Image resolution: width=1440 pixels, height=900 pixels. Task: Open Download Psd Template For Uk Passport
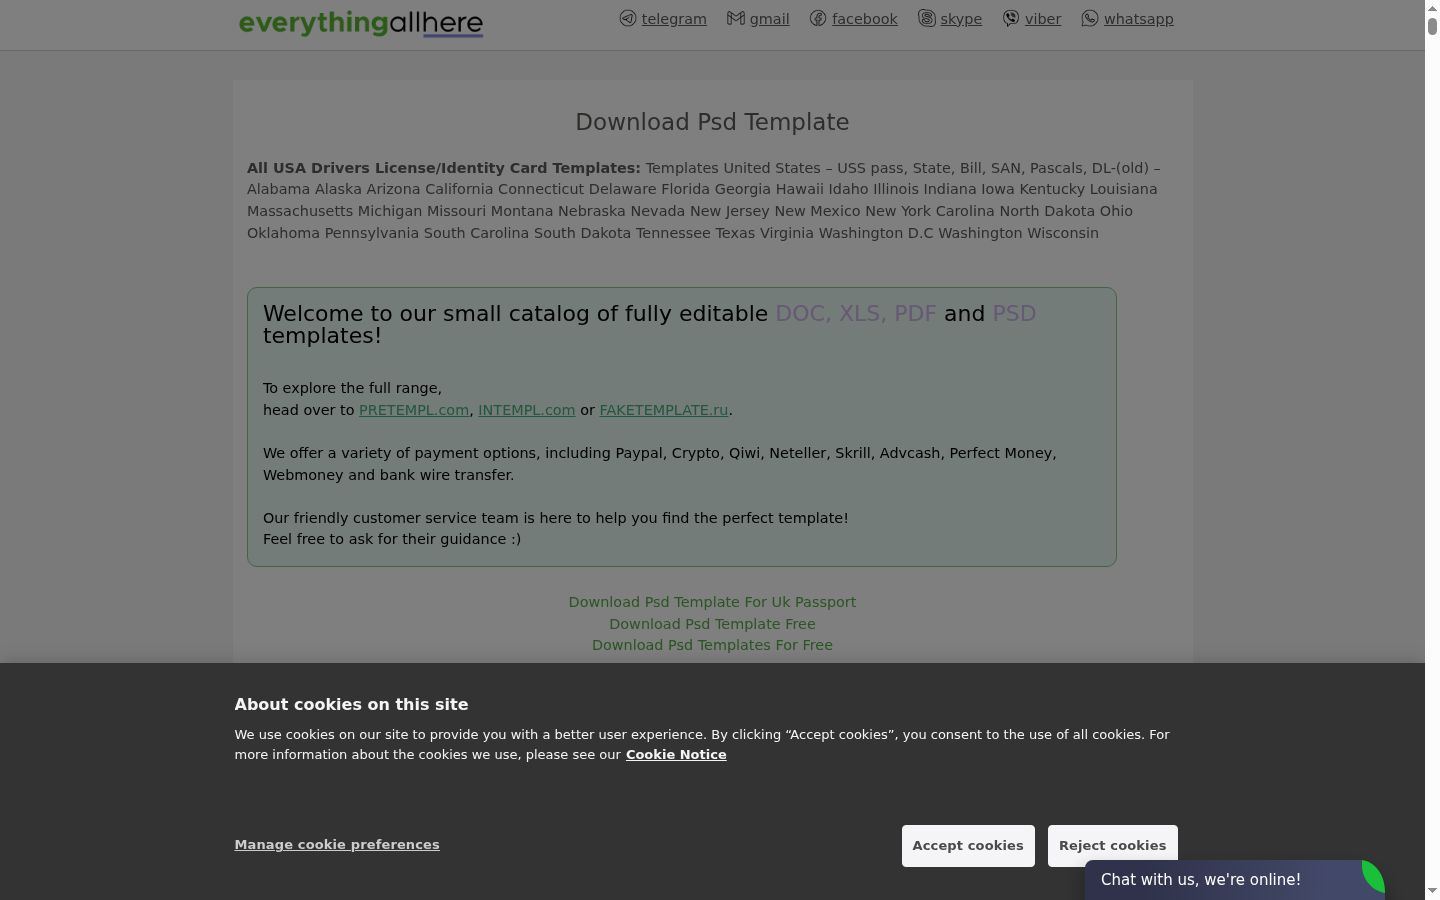tap(712, 602)
